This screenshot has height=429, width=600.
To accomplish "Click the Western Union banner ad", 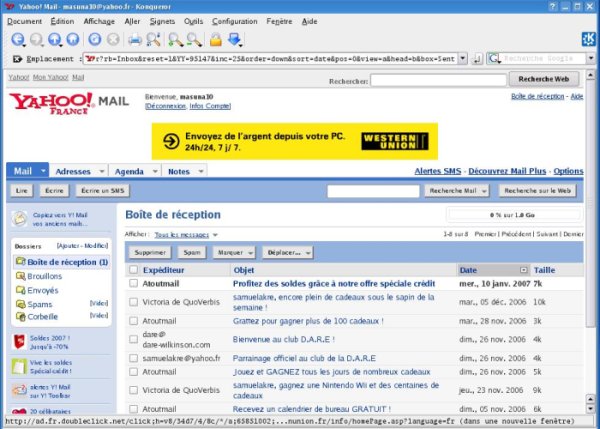I will point(295,141).
